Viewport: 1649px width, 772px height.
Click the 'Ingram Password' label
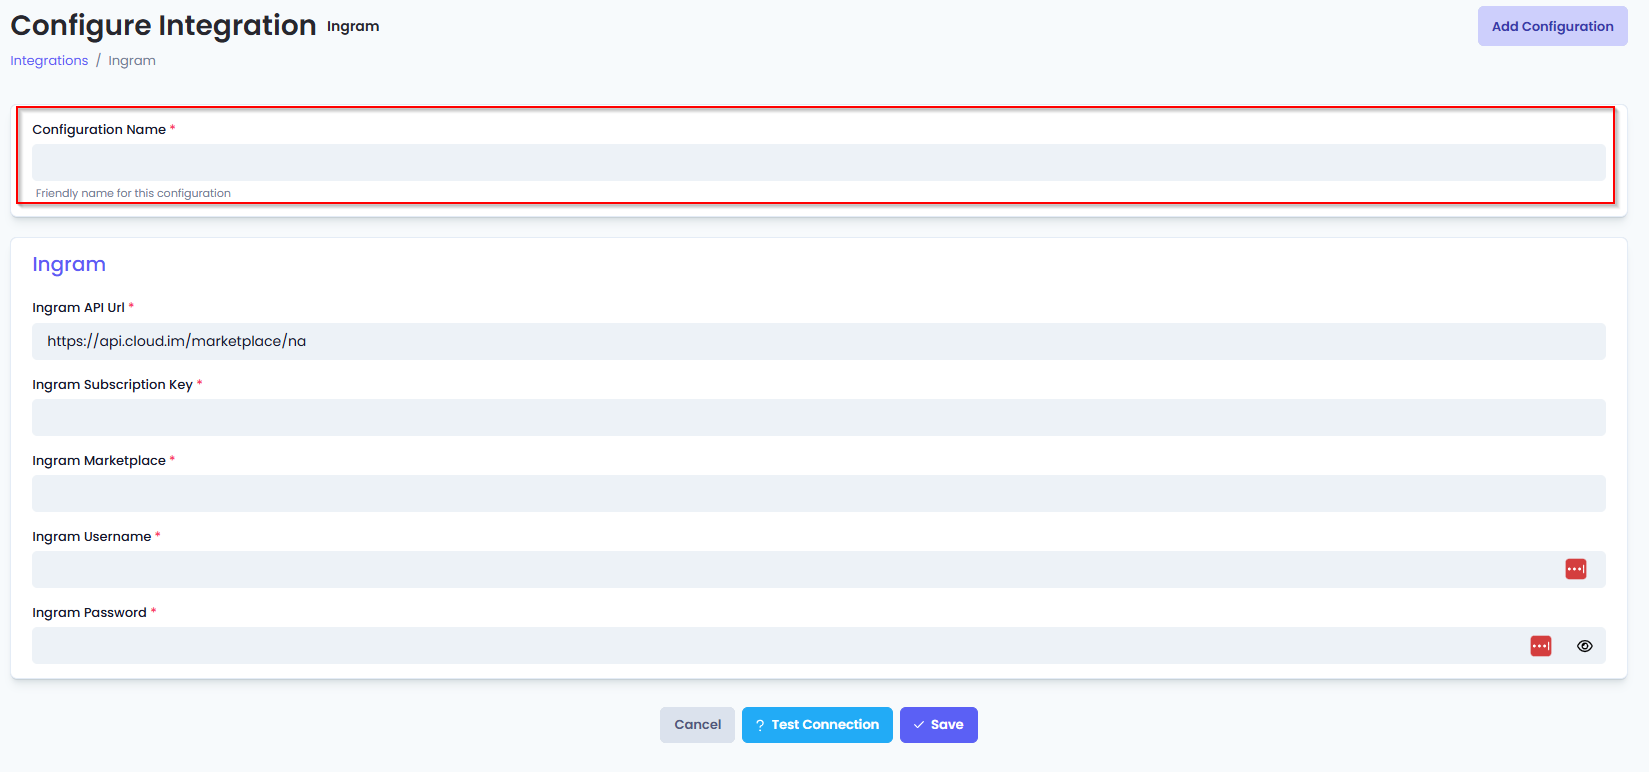pyautogui.click(x=89, y=613)
